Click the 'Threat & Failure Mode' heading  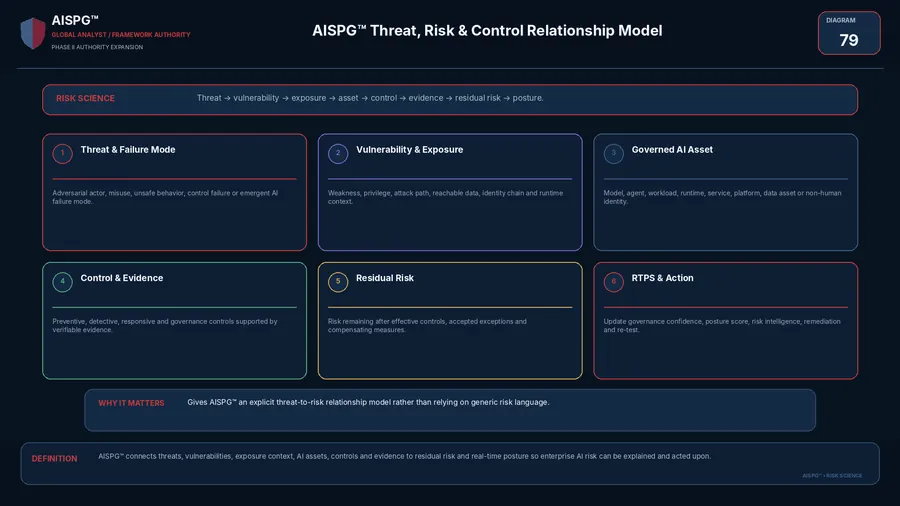coord(128,150)
